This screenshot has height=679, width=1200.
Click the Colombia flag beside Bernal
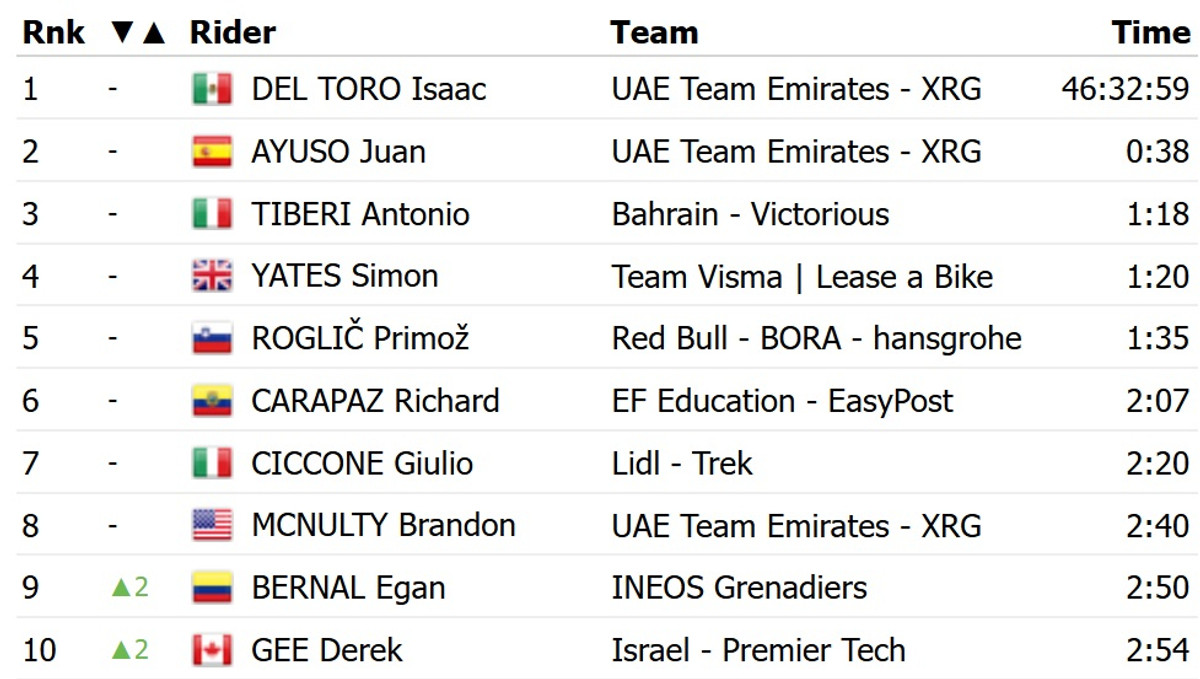pyautogui.click(x=212, y=588)
